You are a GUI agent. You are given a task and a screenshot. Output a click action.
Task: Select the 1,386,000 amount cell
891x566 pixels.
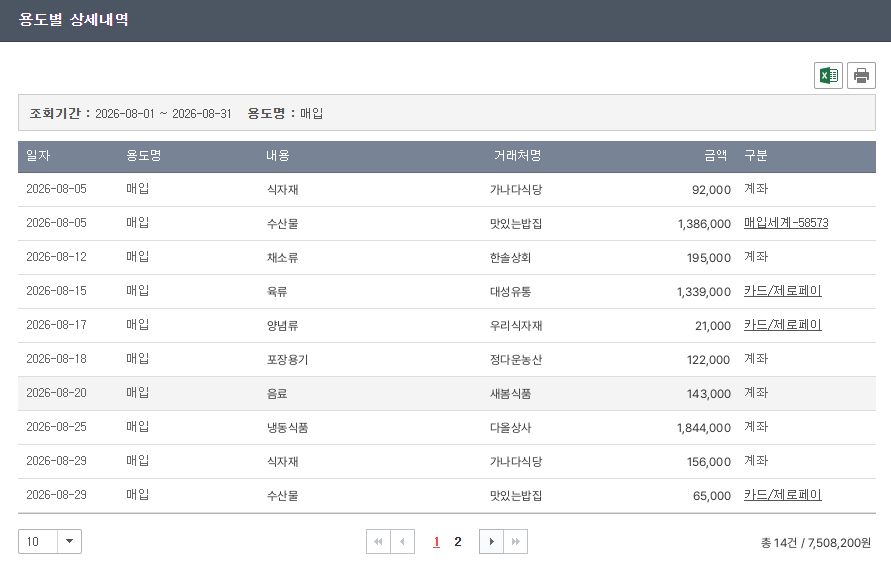click(704, 224)
